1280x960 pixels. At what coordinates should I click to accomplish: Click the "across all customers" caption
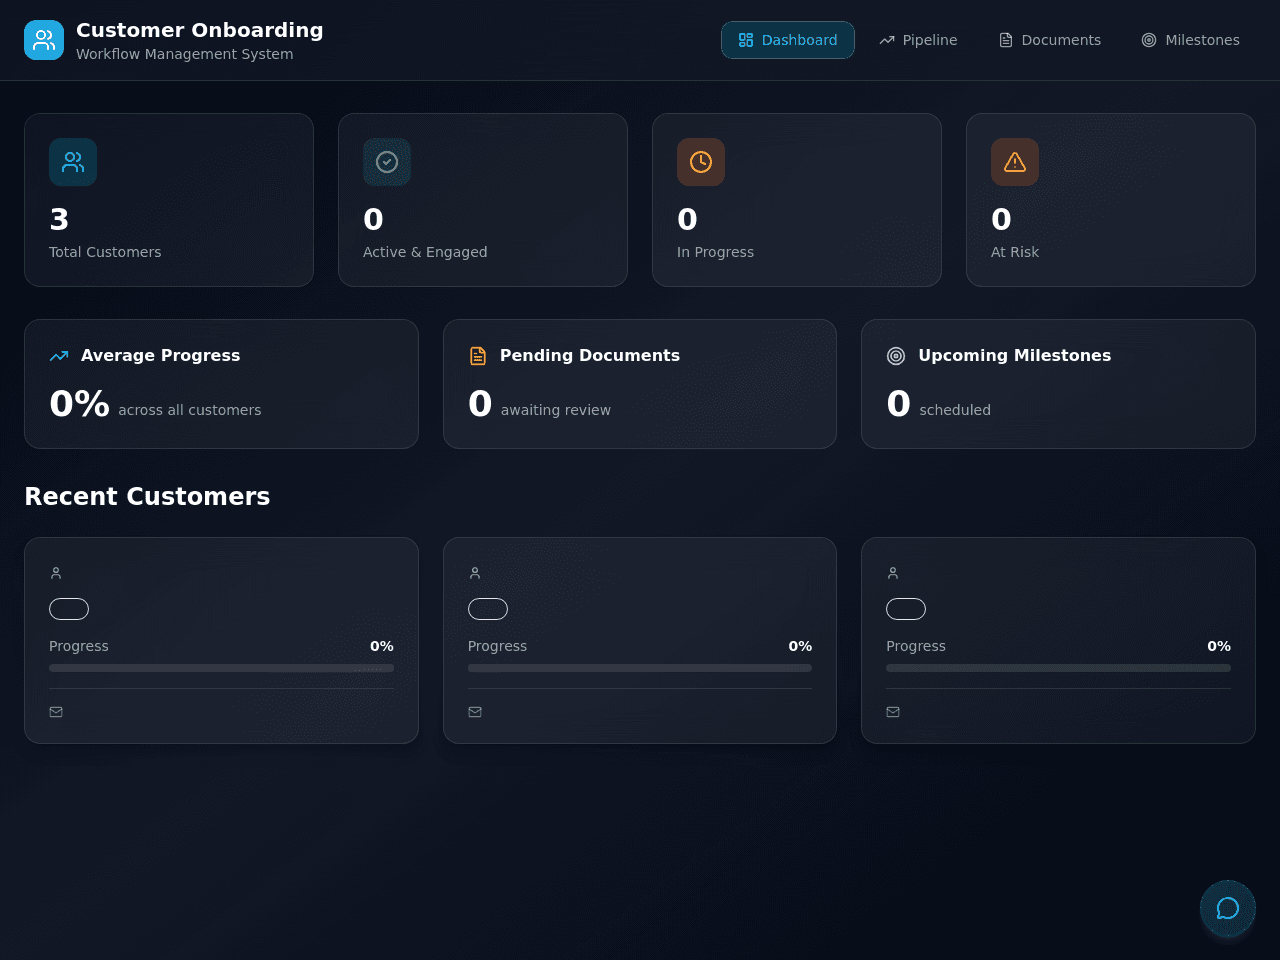pyautogui.click(x=190, y=410)
